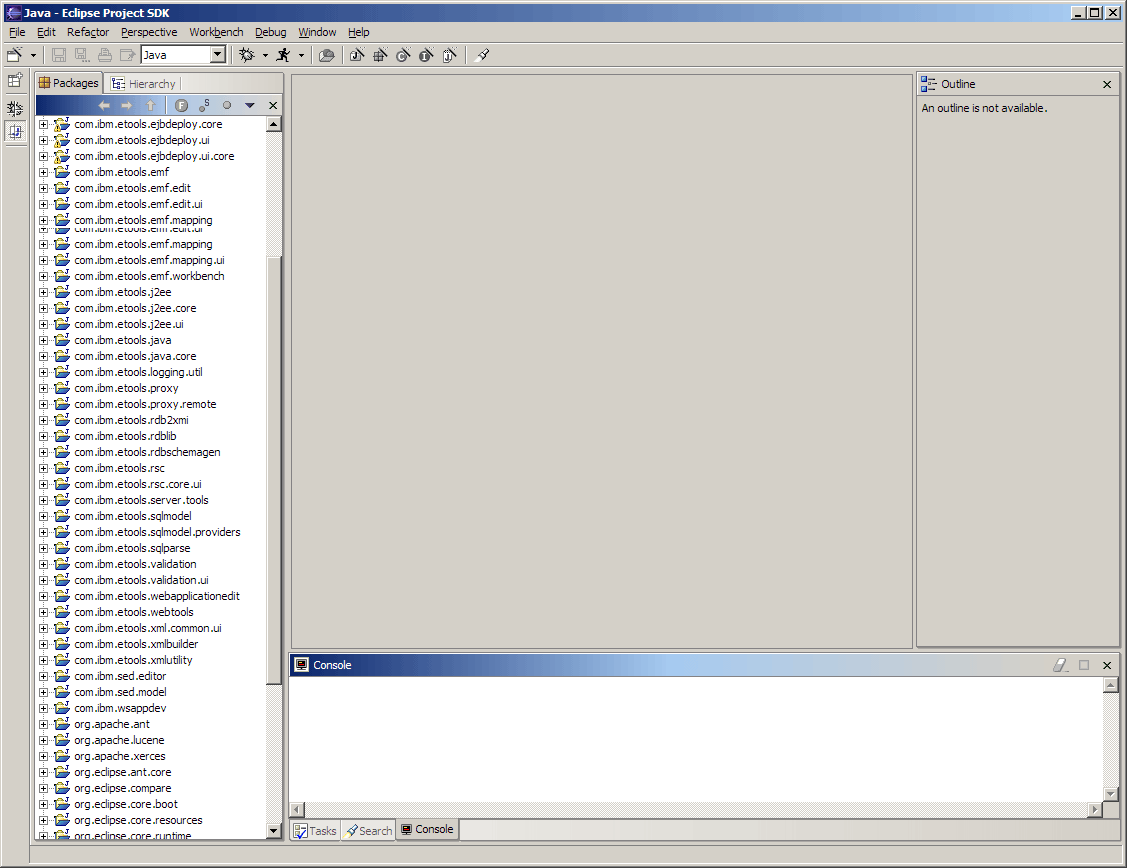Toggle the Show Non-Public Members circle button
The height and width of the screenshot is (868, 1127).
coord(227,106)
